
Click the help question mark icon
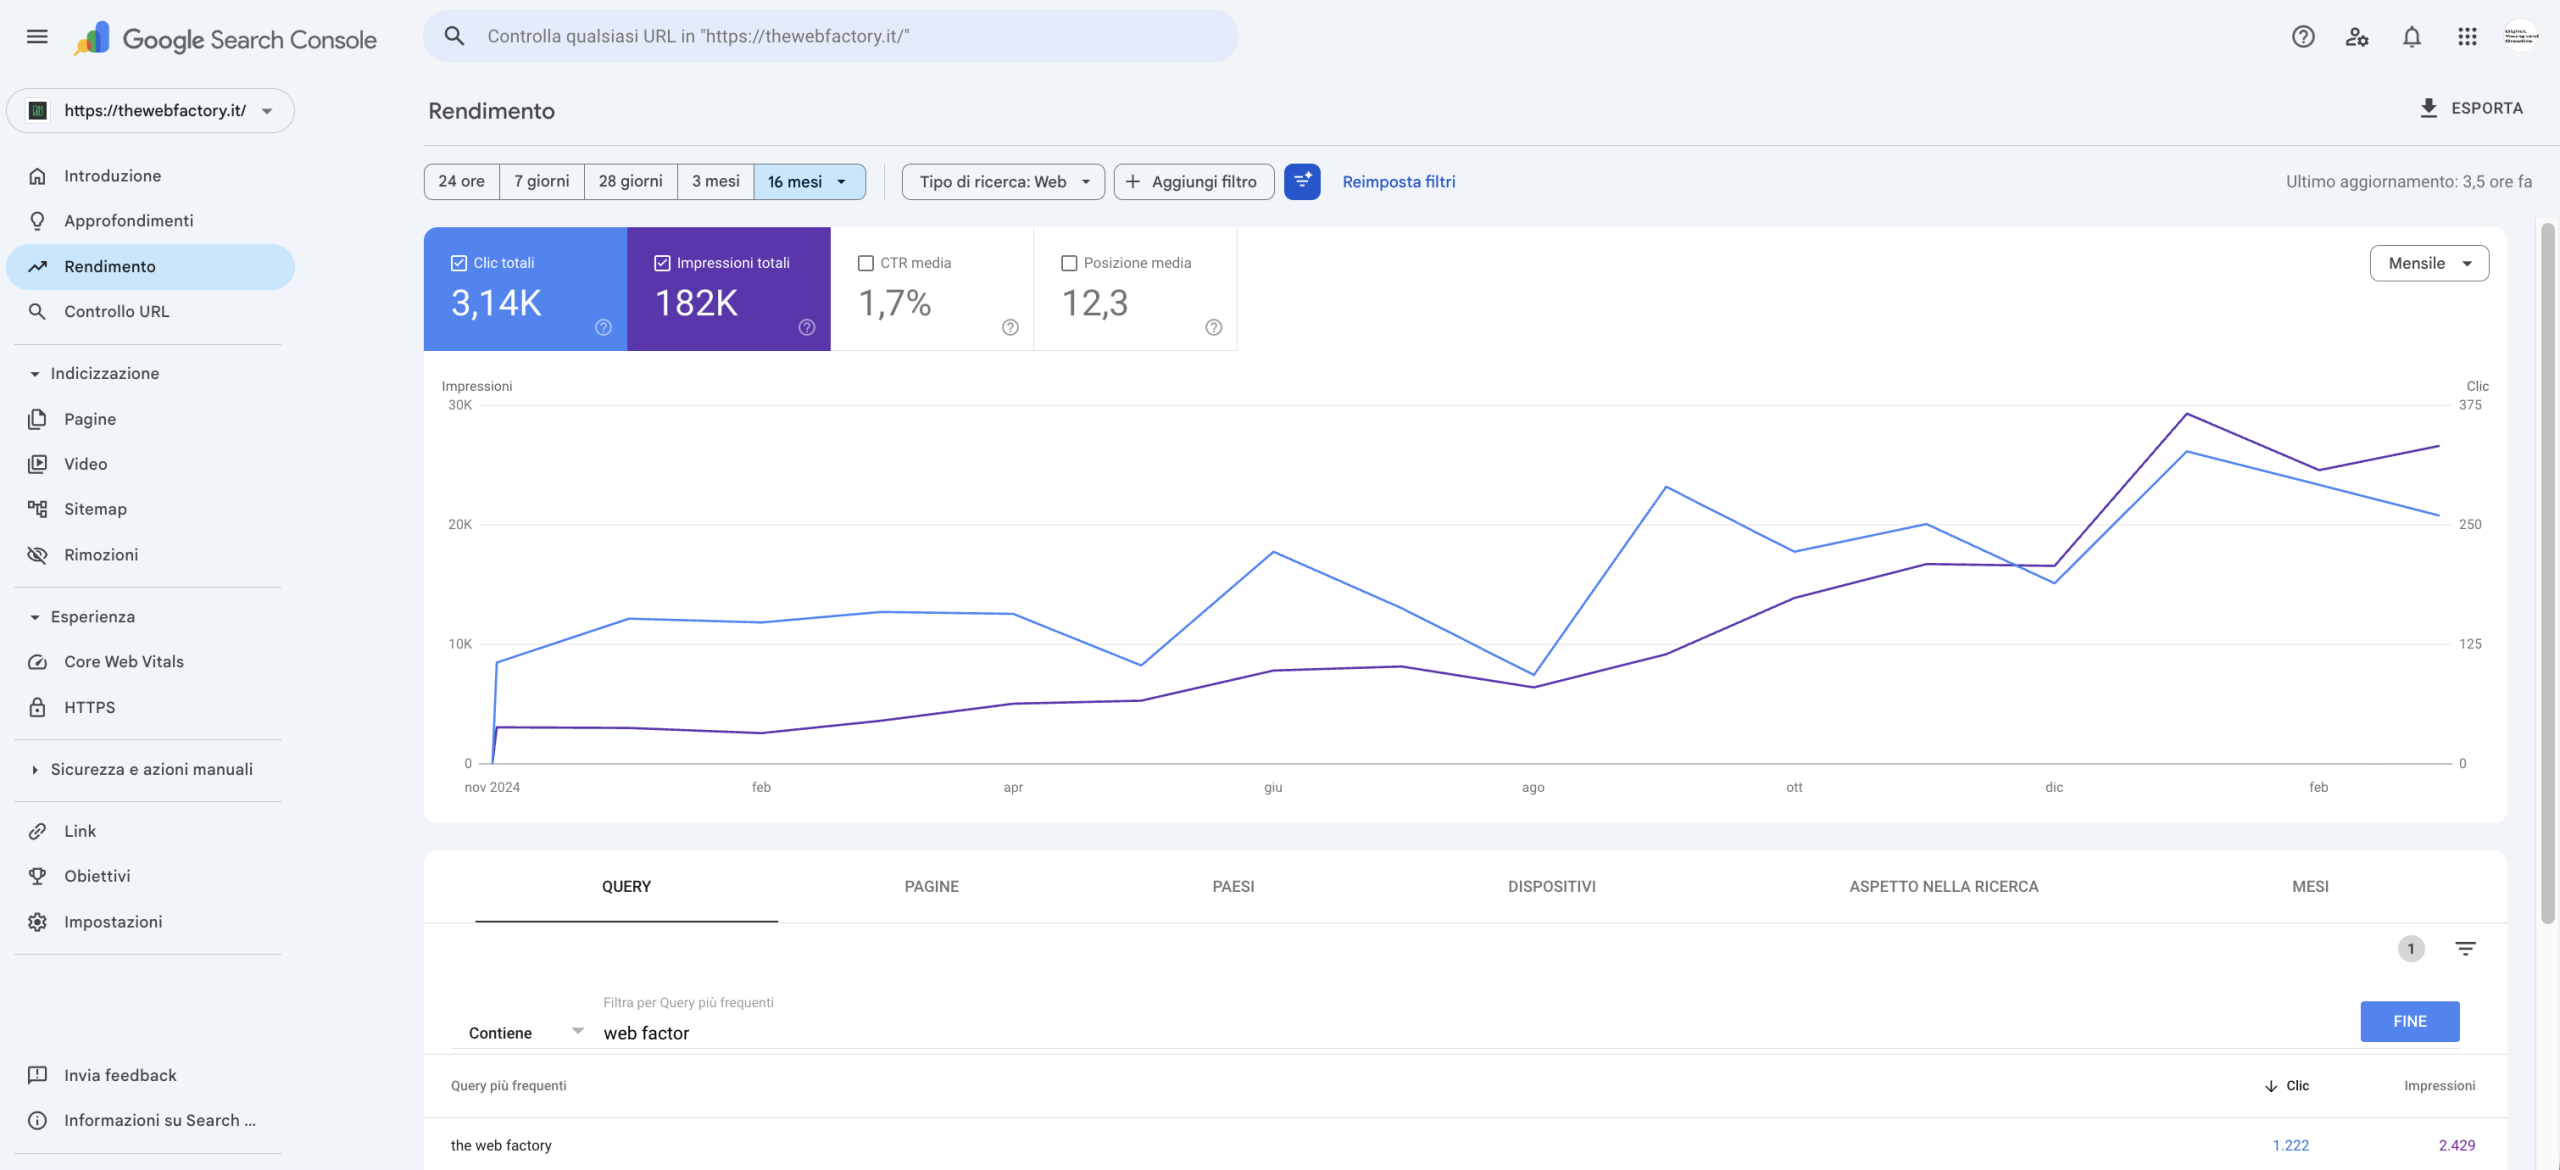(2303, 37)
